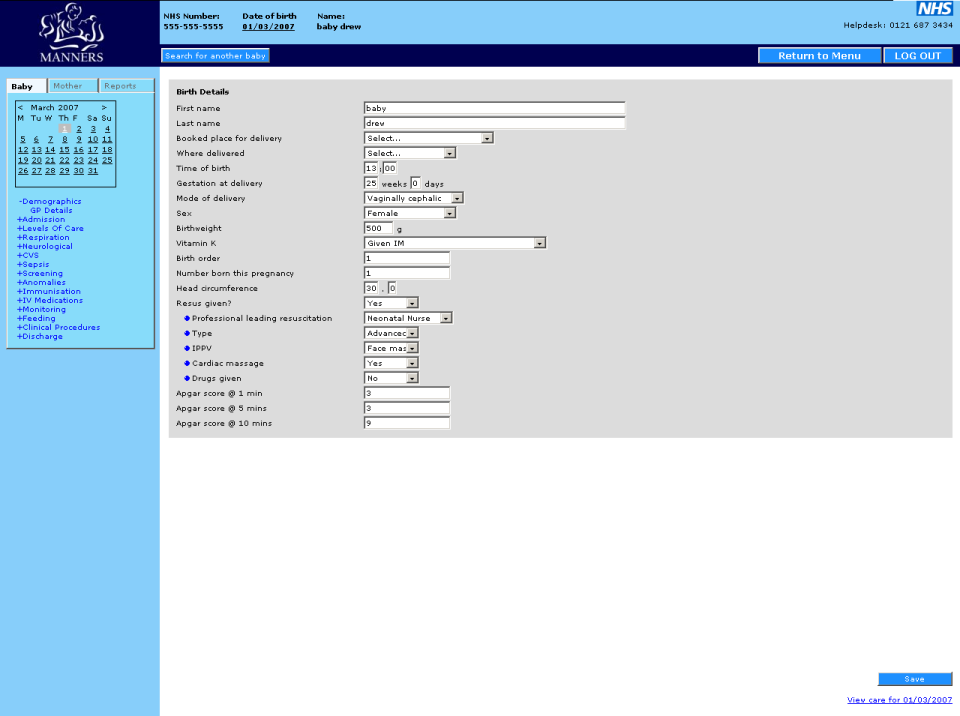This screenshot has height=716, width=960.
Task: Click the NHS logo
Action: (x=934, y=9)
